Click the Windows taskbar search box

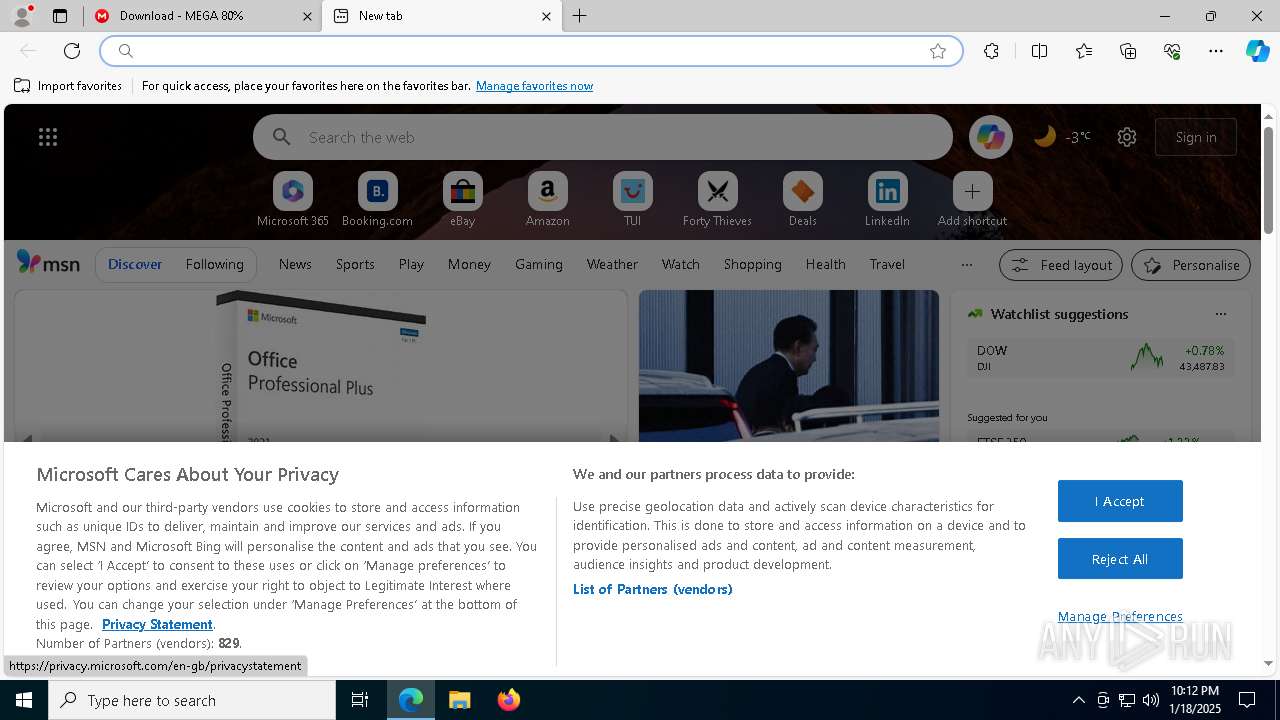click(192, 700)
